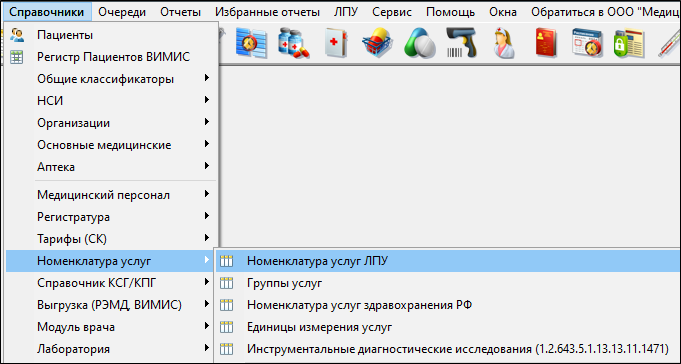Click the Организации label in the menu
681x364 pixels.
(73, 123)
